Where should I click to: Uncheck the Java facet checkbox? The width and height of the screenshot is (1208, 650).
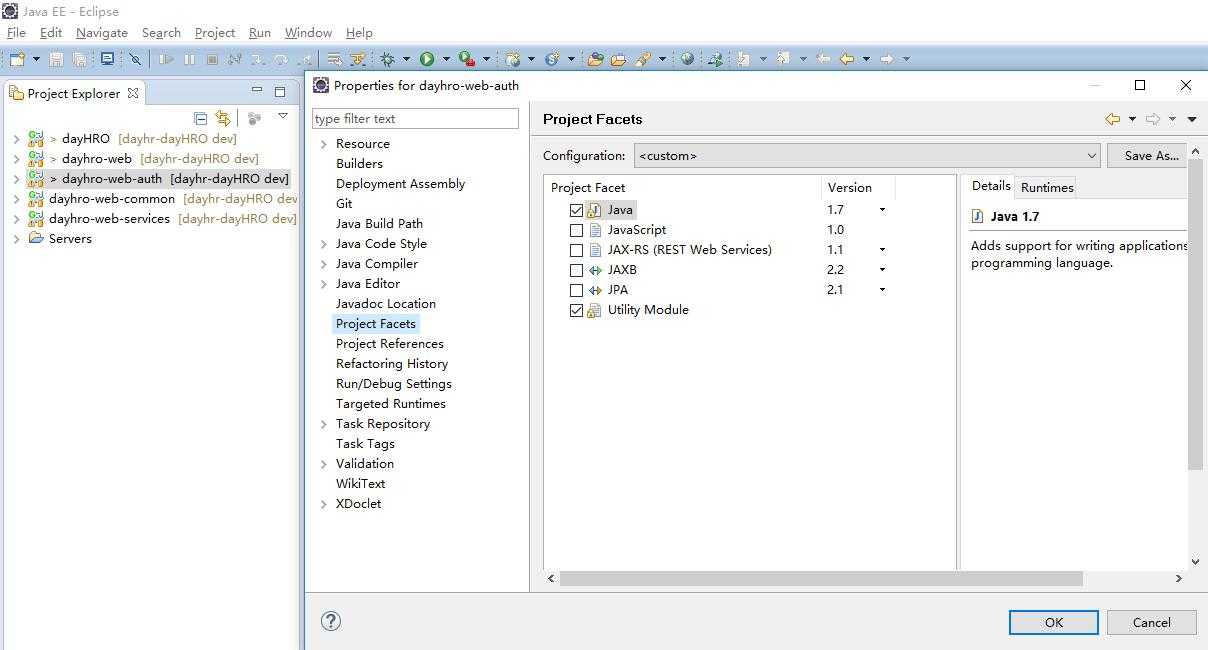(576, 210)
